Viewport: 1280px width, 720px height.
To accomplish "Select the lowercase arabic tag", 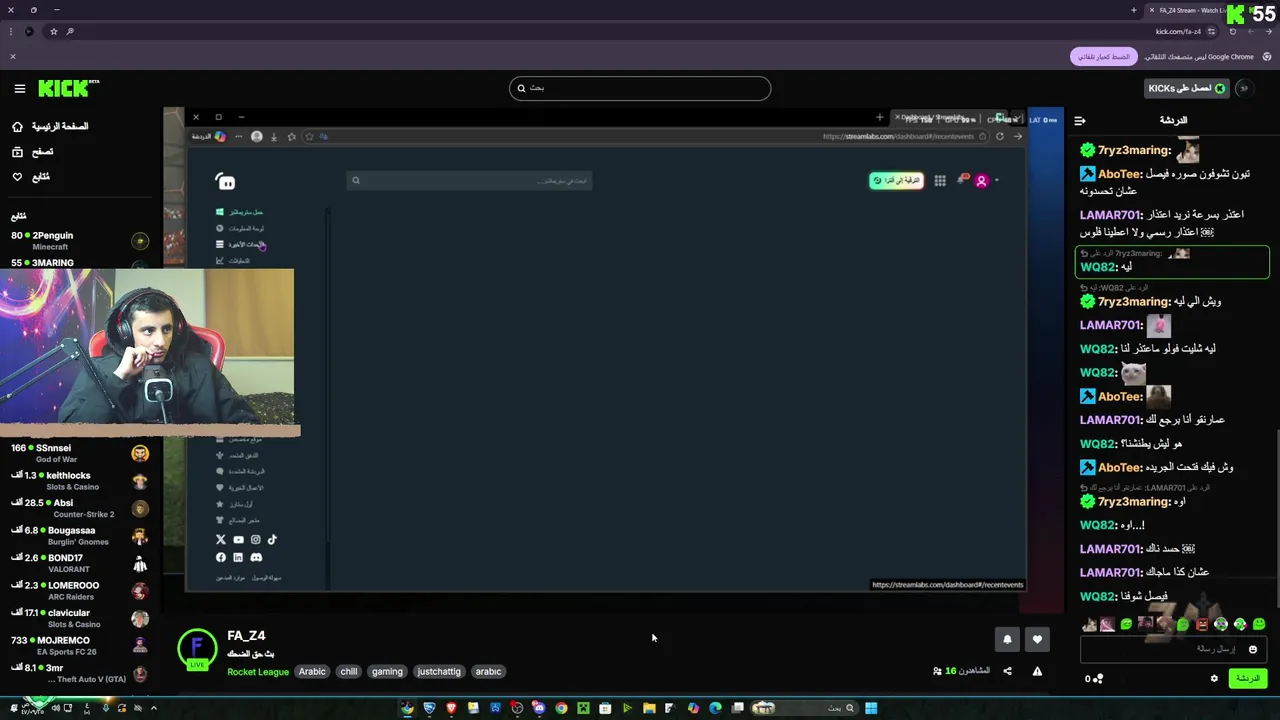I will [488, 672].
